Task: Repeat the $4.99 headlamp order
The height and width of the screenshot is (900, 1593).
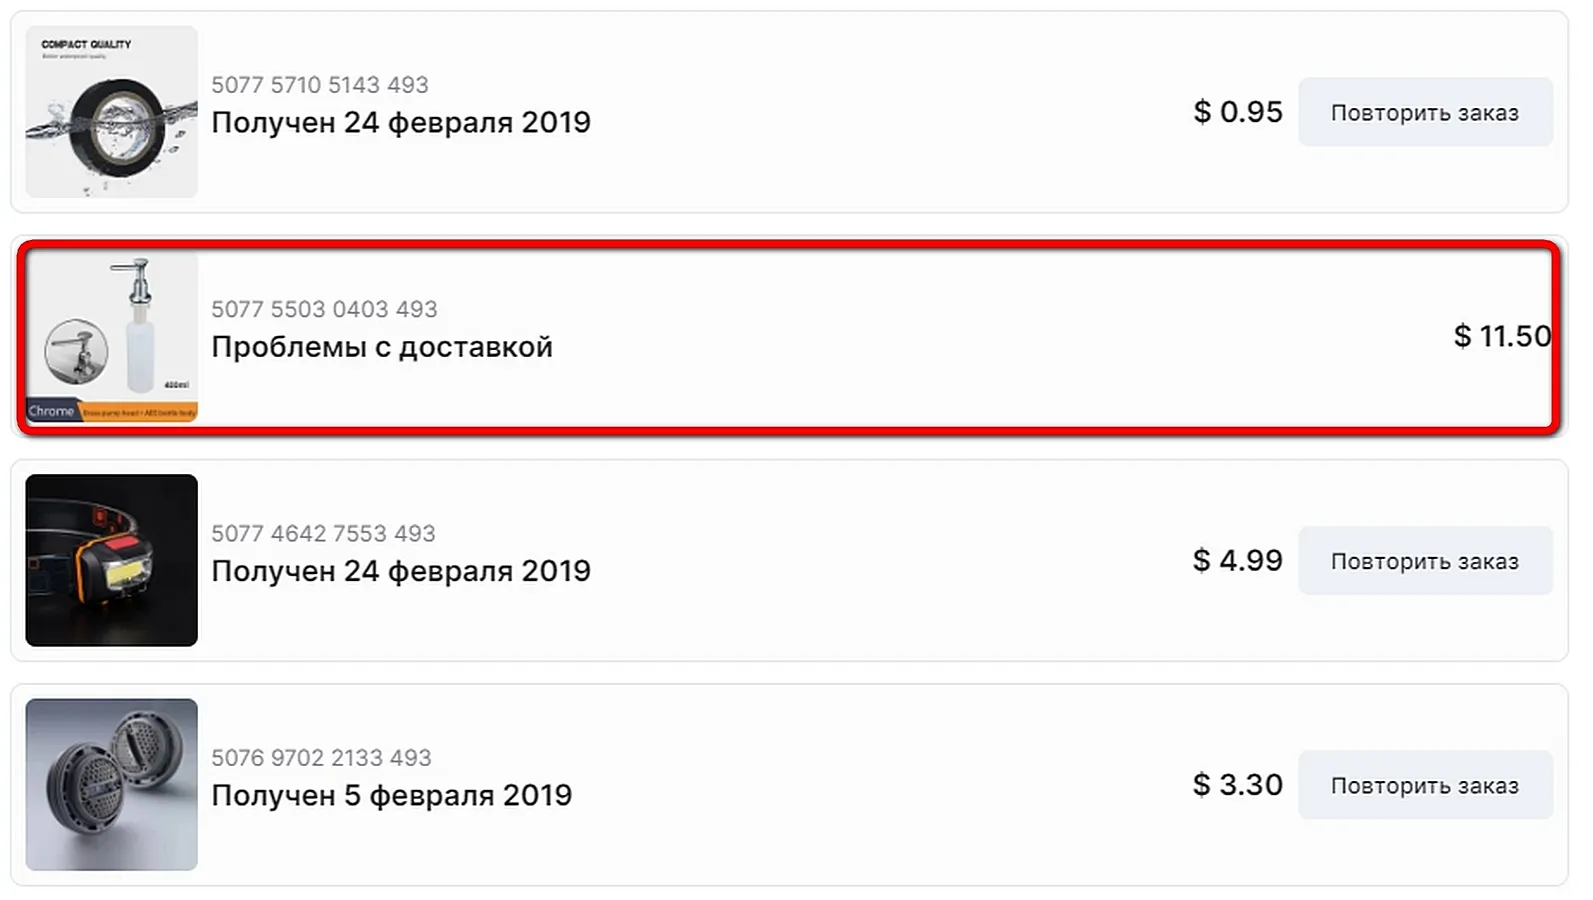Action: coord(1424,561)
